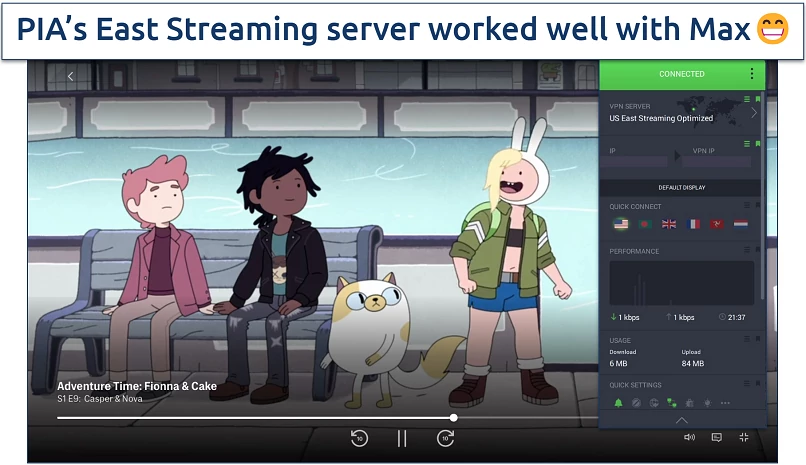This screenshot has width=806, height=465.
Task: Click the video progress scrubber handle
Action: click(453, 418)
